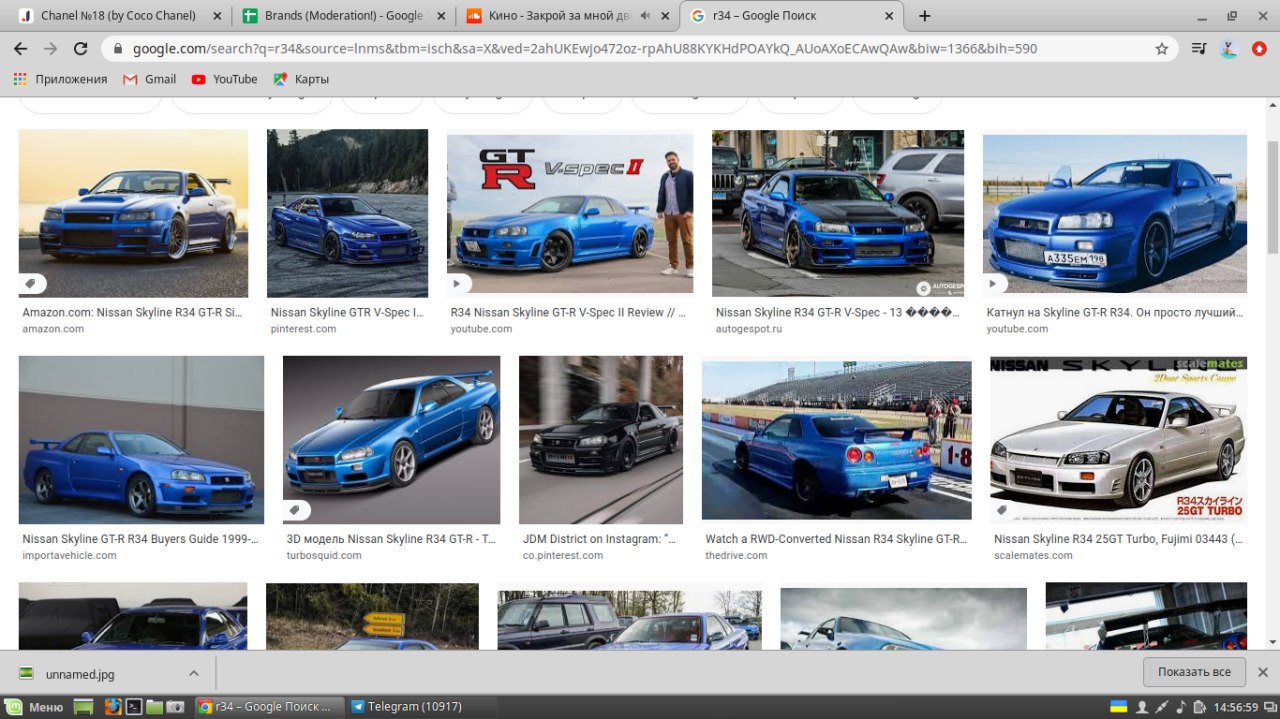Open the GT-R V-Spec II Review video thumbnail
The width and height of the screenshot is (1280, 719).
[x=570, y=213]
